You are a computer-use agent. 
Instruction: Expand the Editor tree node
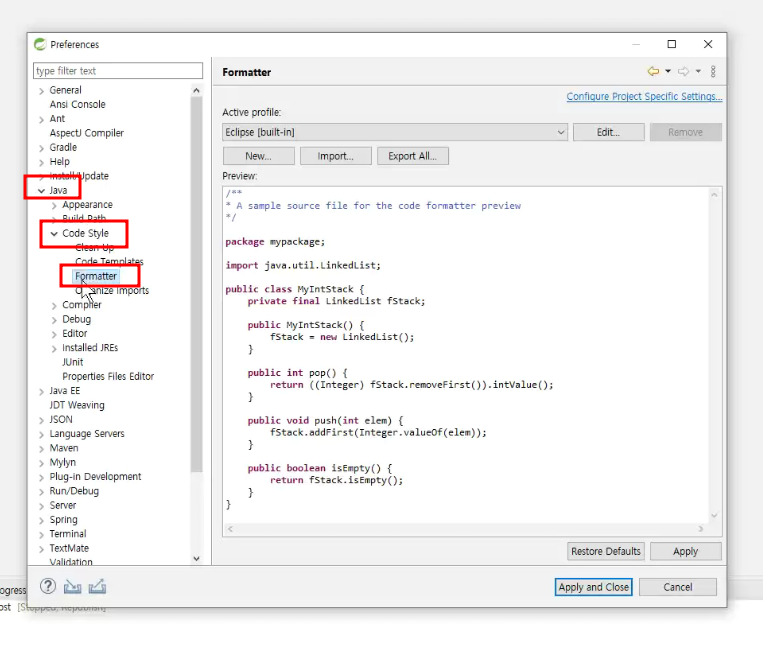click(x=54, y=334)
